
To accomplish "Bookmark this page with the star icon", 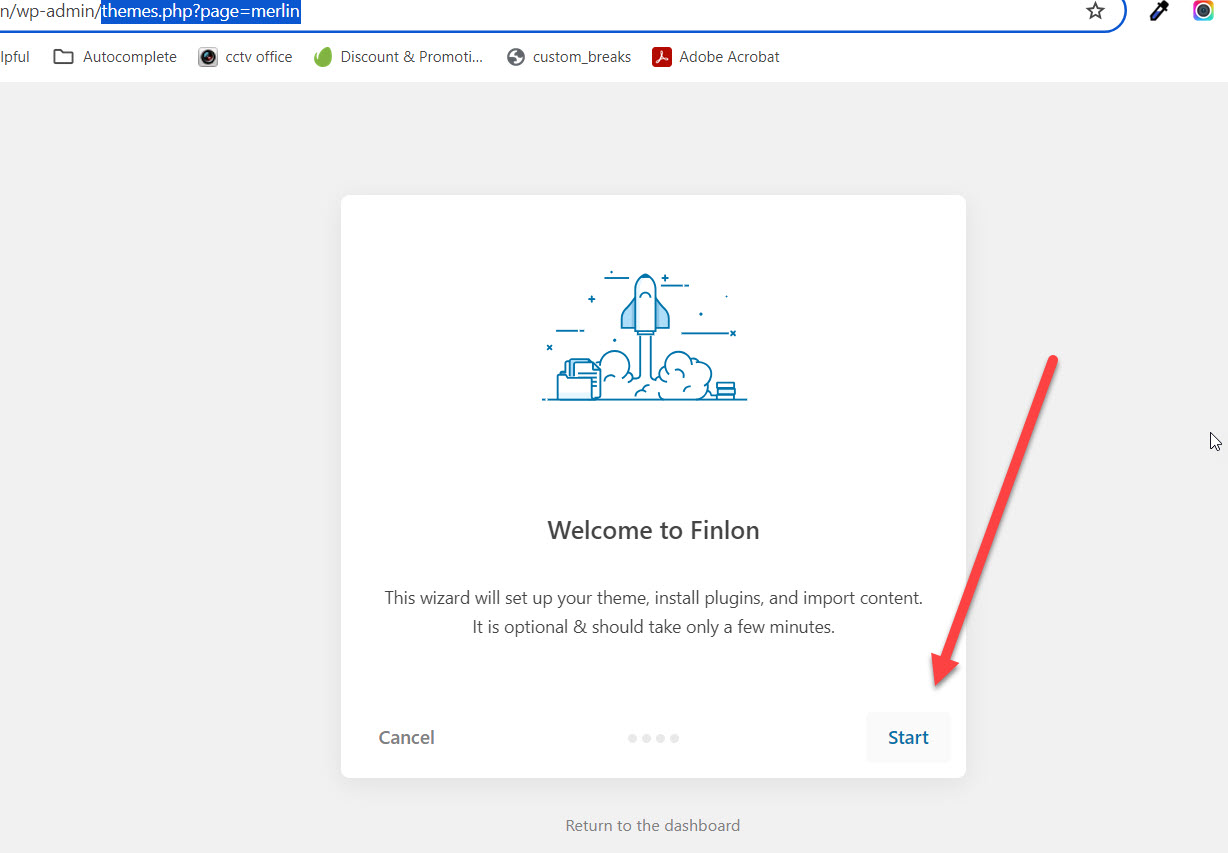I will (x=1095, y=11).
